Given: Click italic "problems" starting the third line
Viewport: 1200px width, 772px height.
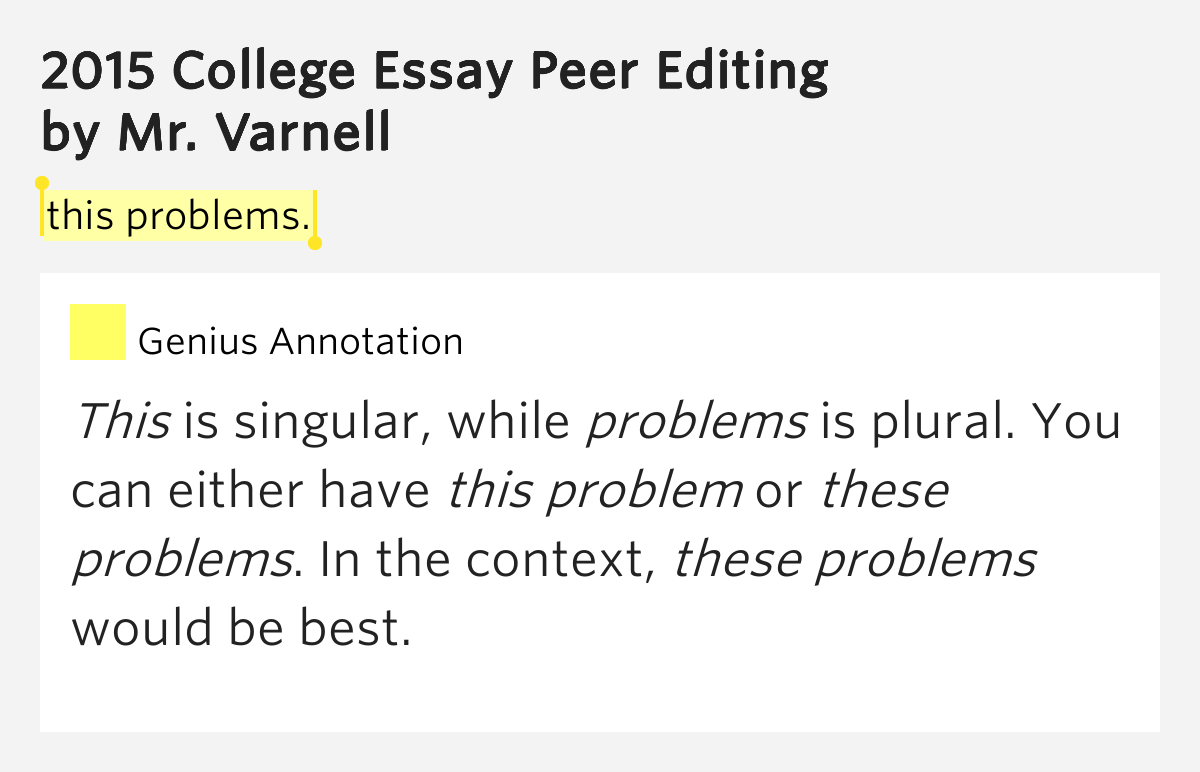Looking at the screenshot, I should click(x=181, y=560).
